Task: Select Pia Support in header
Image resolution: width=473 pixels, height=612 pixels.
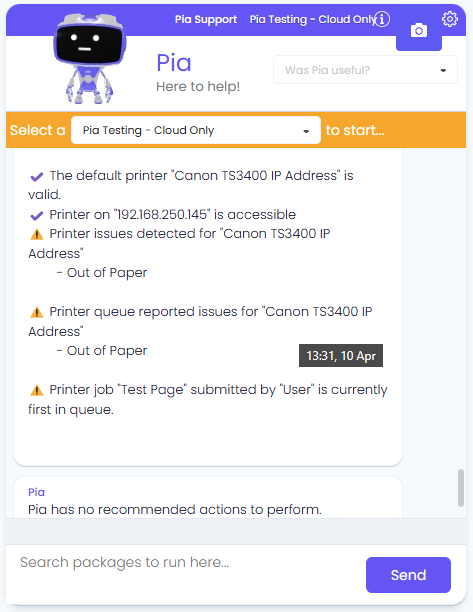Action: click(x=206, y=19)
